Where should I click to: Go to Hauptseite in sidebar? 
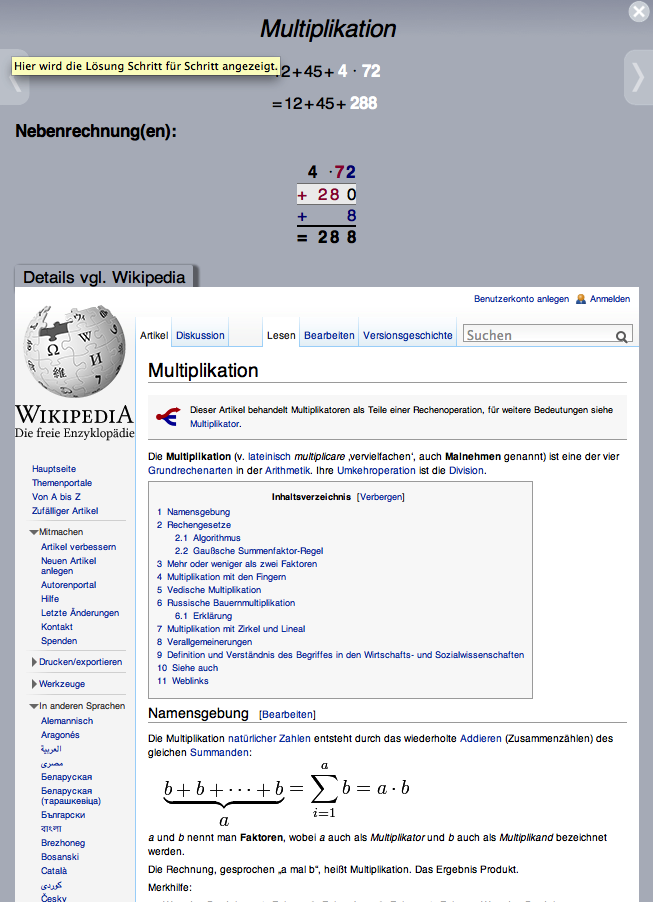tap(54, 469)
